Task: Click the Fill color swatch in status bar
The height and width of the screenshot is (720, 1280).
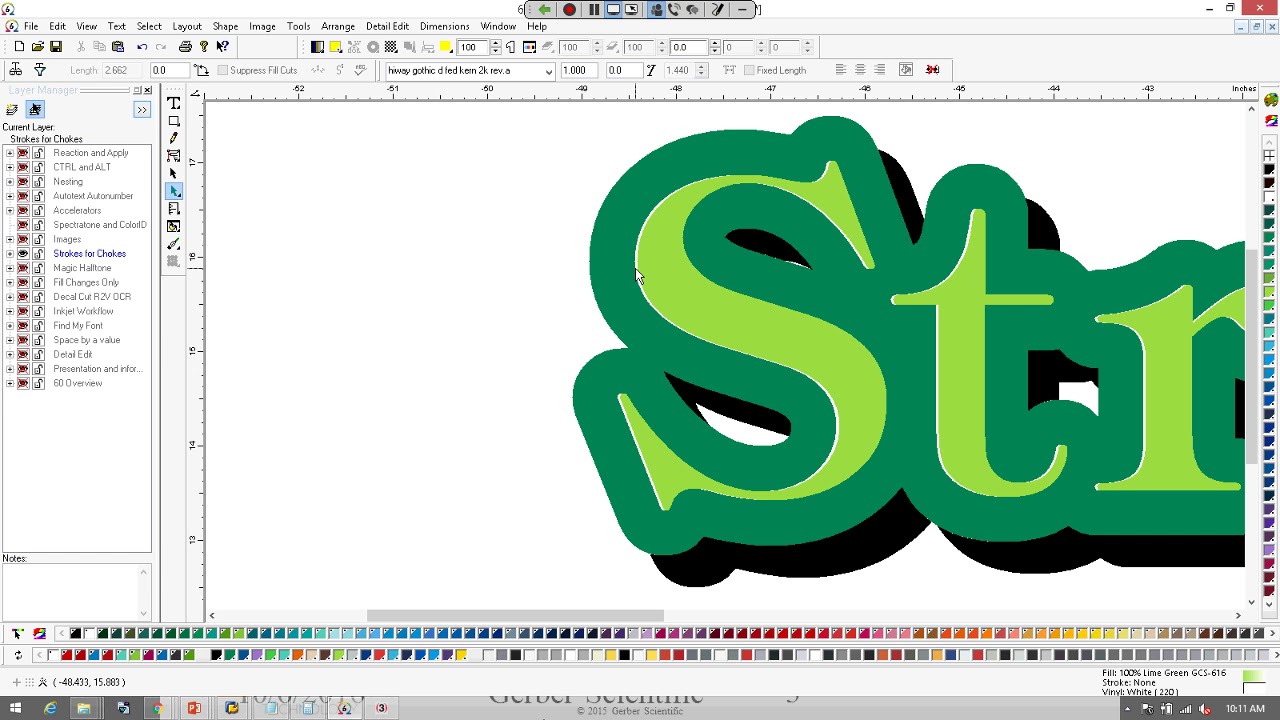Action: point(1254,677)
